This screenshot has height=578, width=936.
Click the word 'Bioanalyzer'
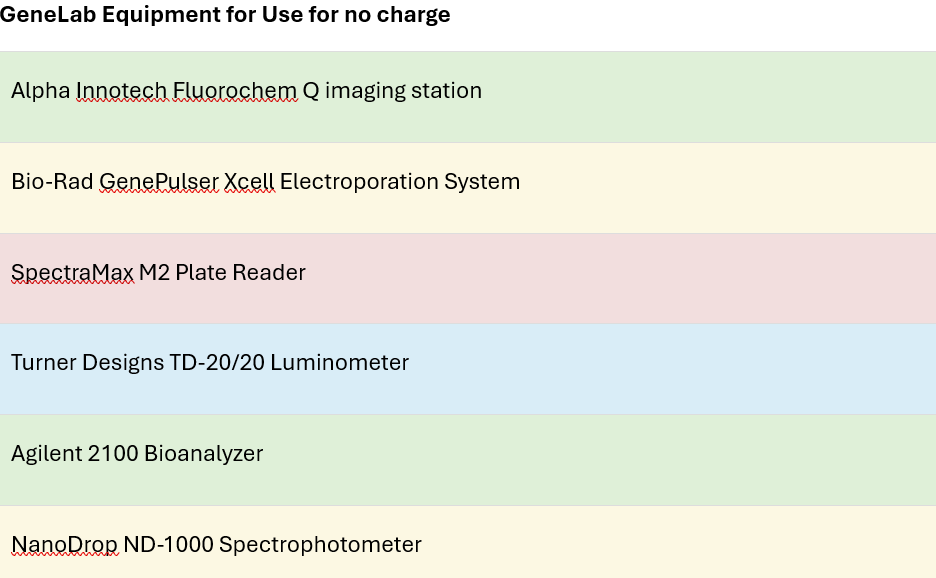[x=203, y=454]
